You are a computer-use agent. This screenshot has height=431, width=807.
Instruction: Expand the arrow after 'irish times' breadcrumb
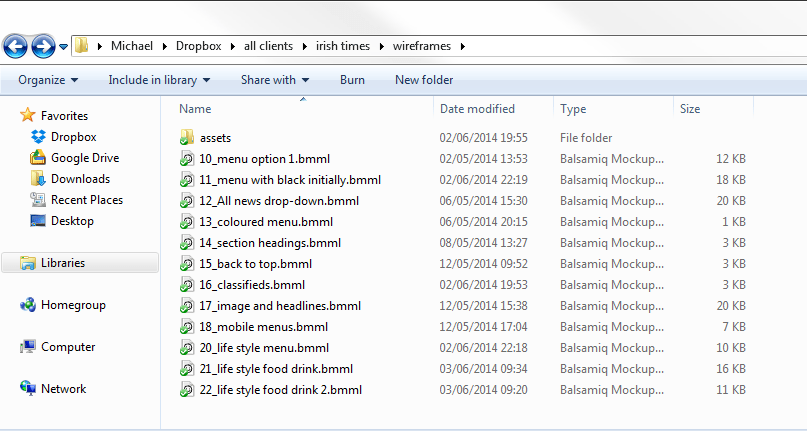(x=381, y=46)
